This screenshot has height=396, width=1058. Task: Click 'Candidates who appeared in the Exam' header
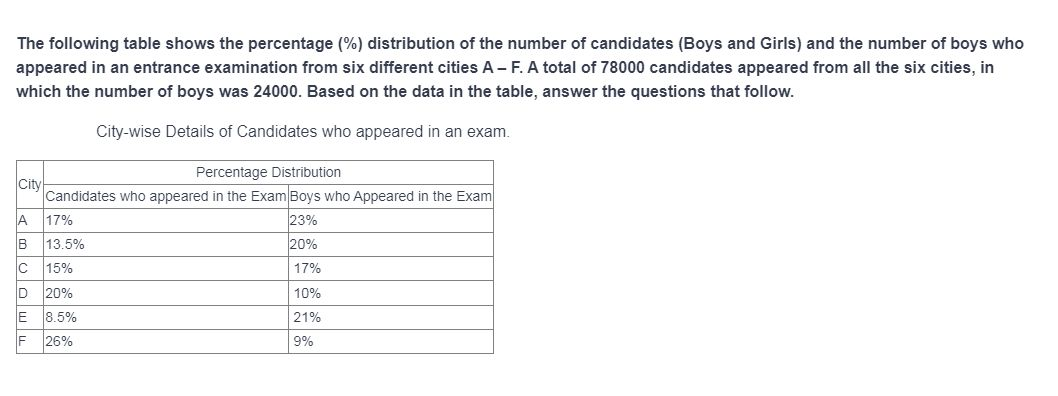coord(166,196)
